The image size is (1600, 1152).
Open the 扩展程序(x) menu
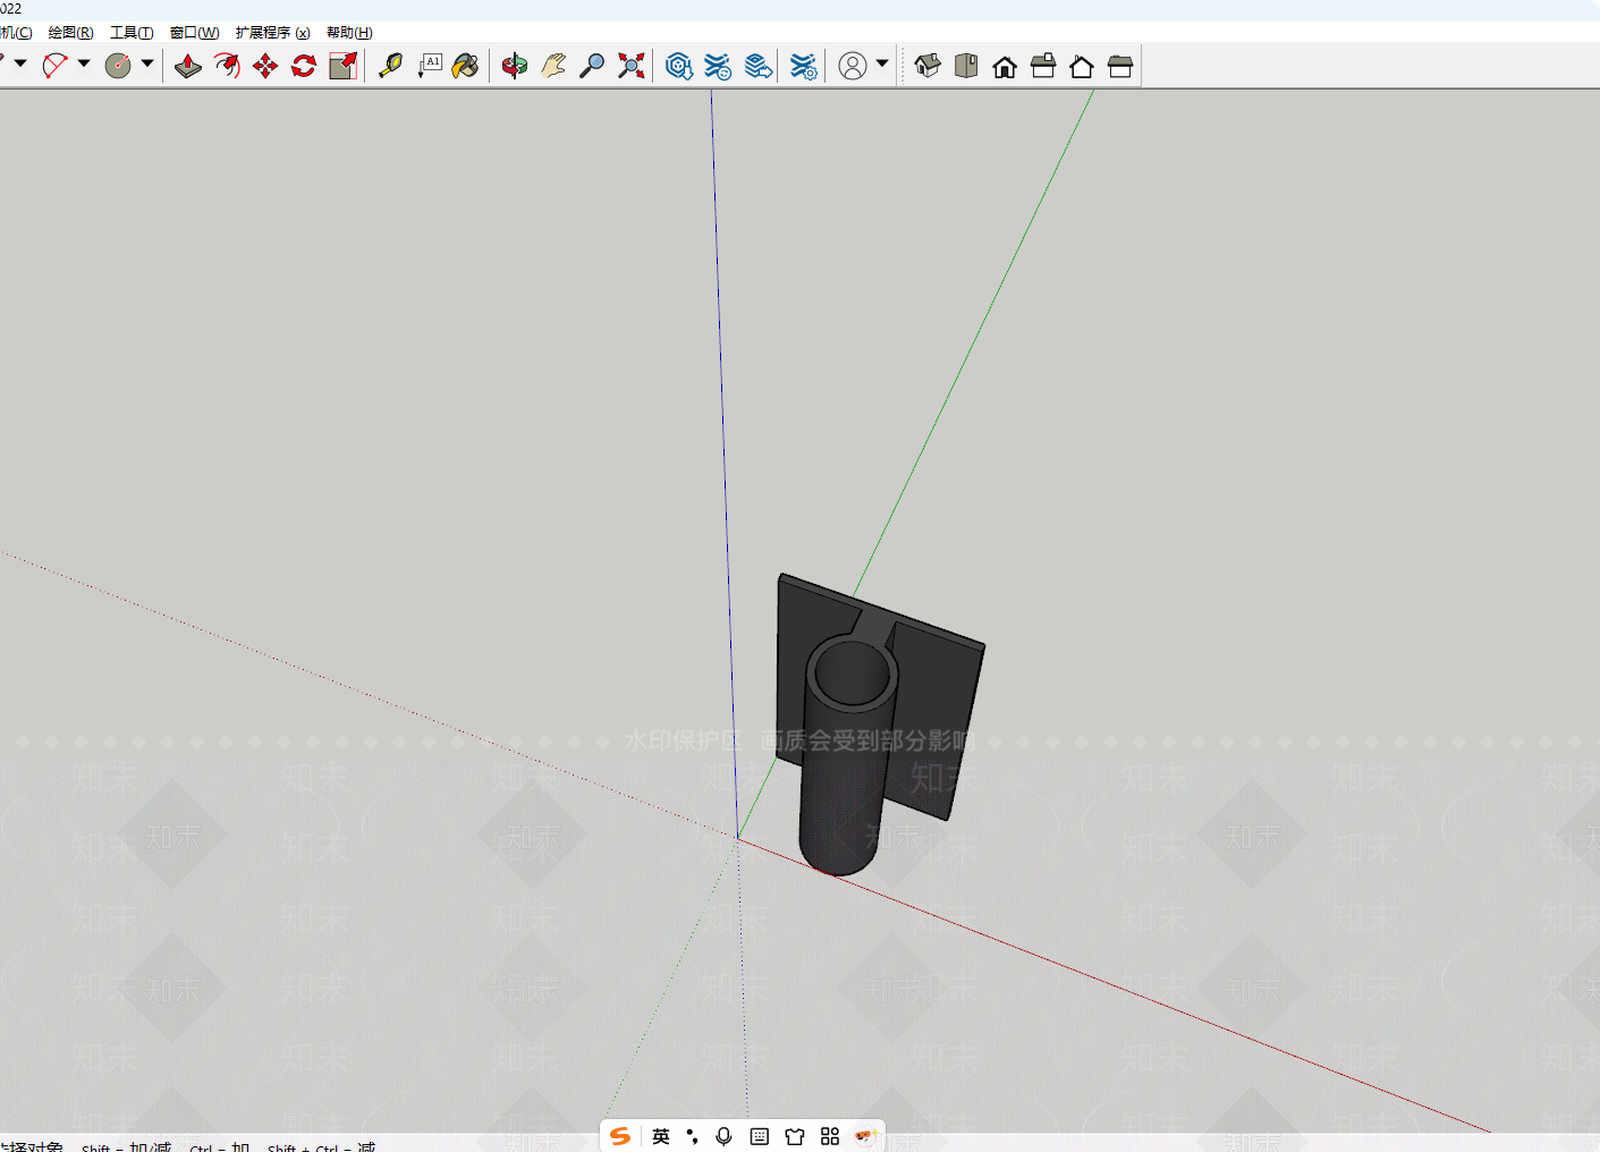273,33
